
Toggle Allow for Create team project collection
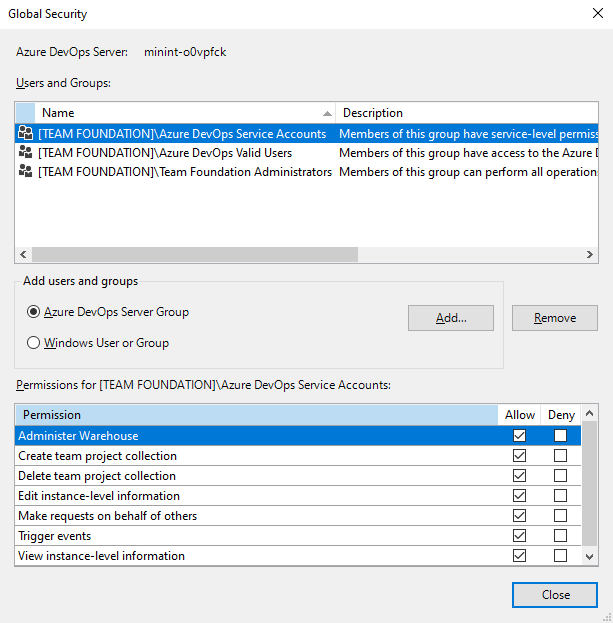pos(519,455)
